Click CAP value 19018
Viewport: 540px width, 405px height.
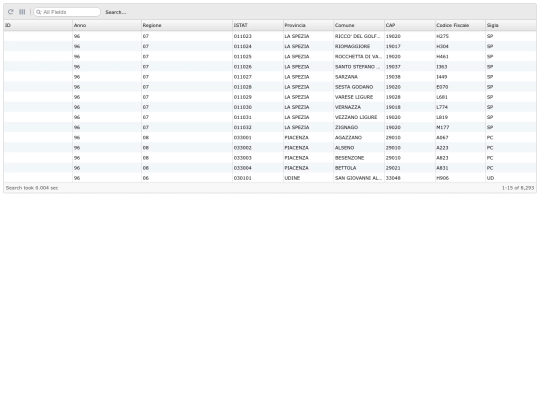393,107
